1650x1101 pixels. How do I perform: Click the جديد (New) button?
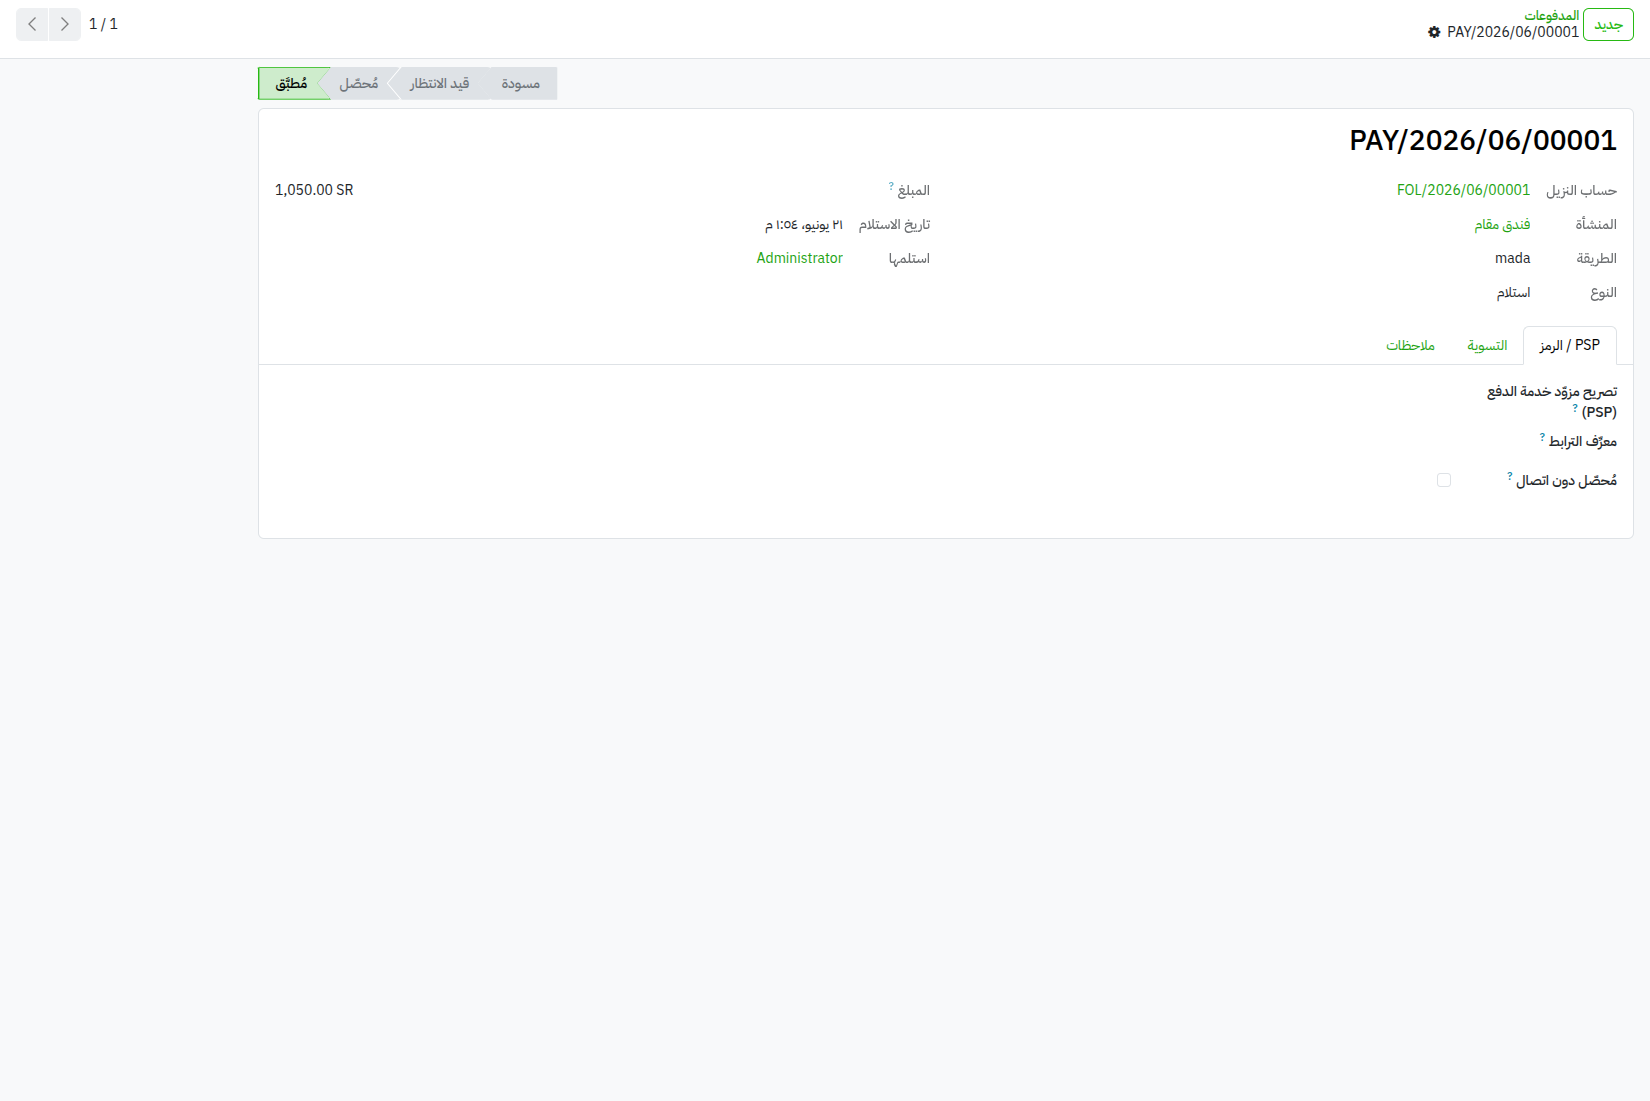pos(1608,25)
